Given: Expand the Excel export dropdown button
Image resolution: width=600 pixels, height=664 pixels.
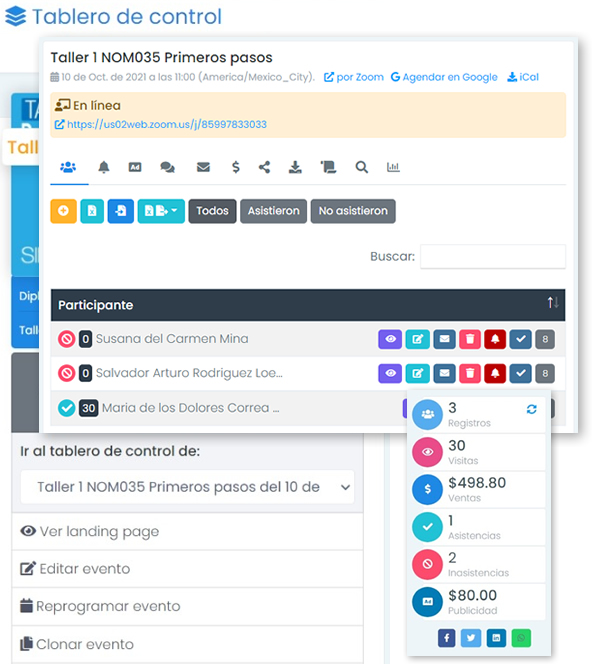Looking at the screenshot, I should [161, 211].
